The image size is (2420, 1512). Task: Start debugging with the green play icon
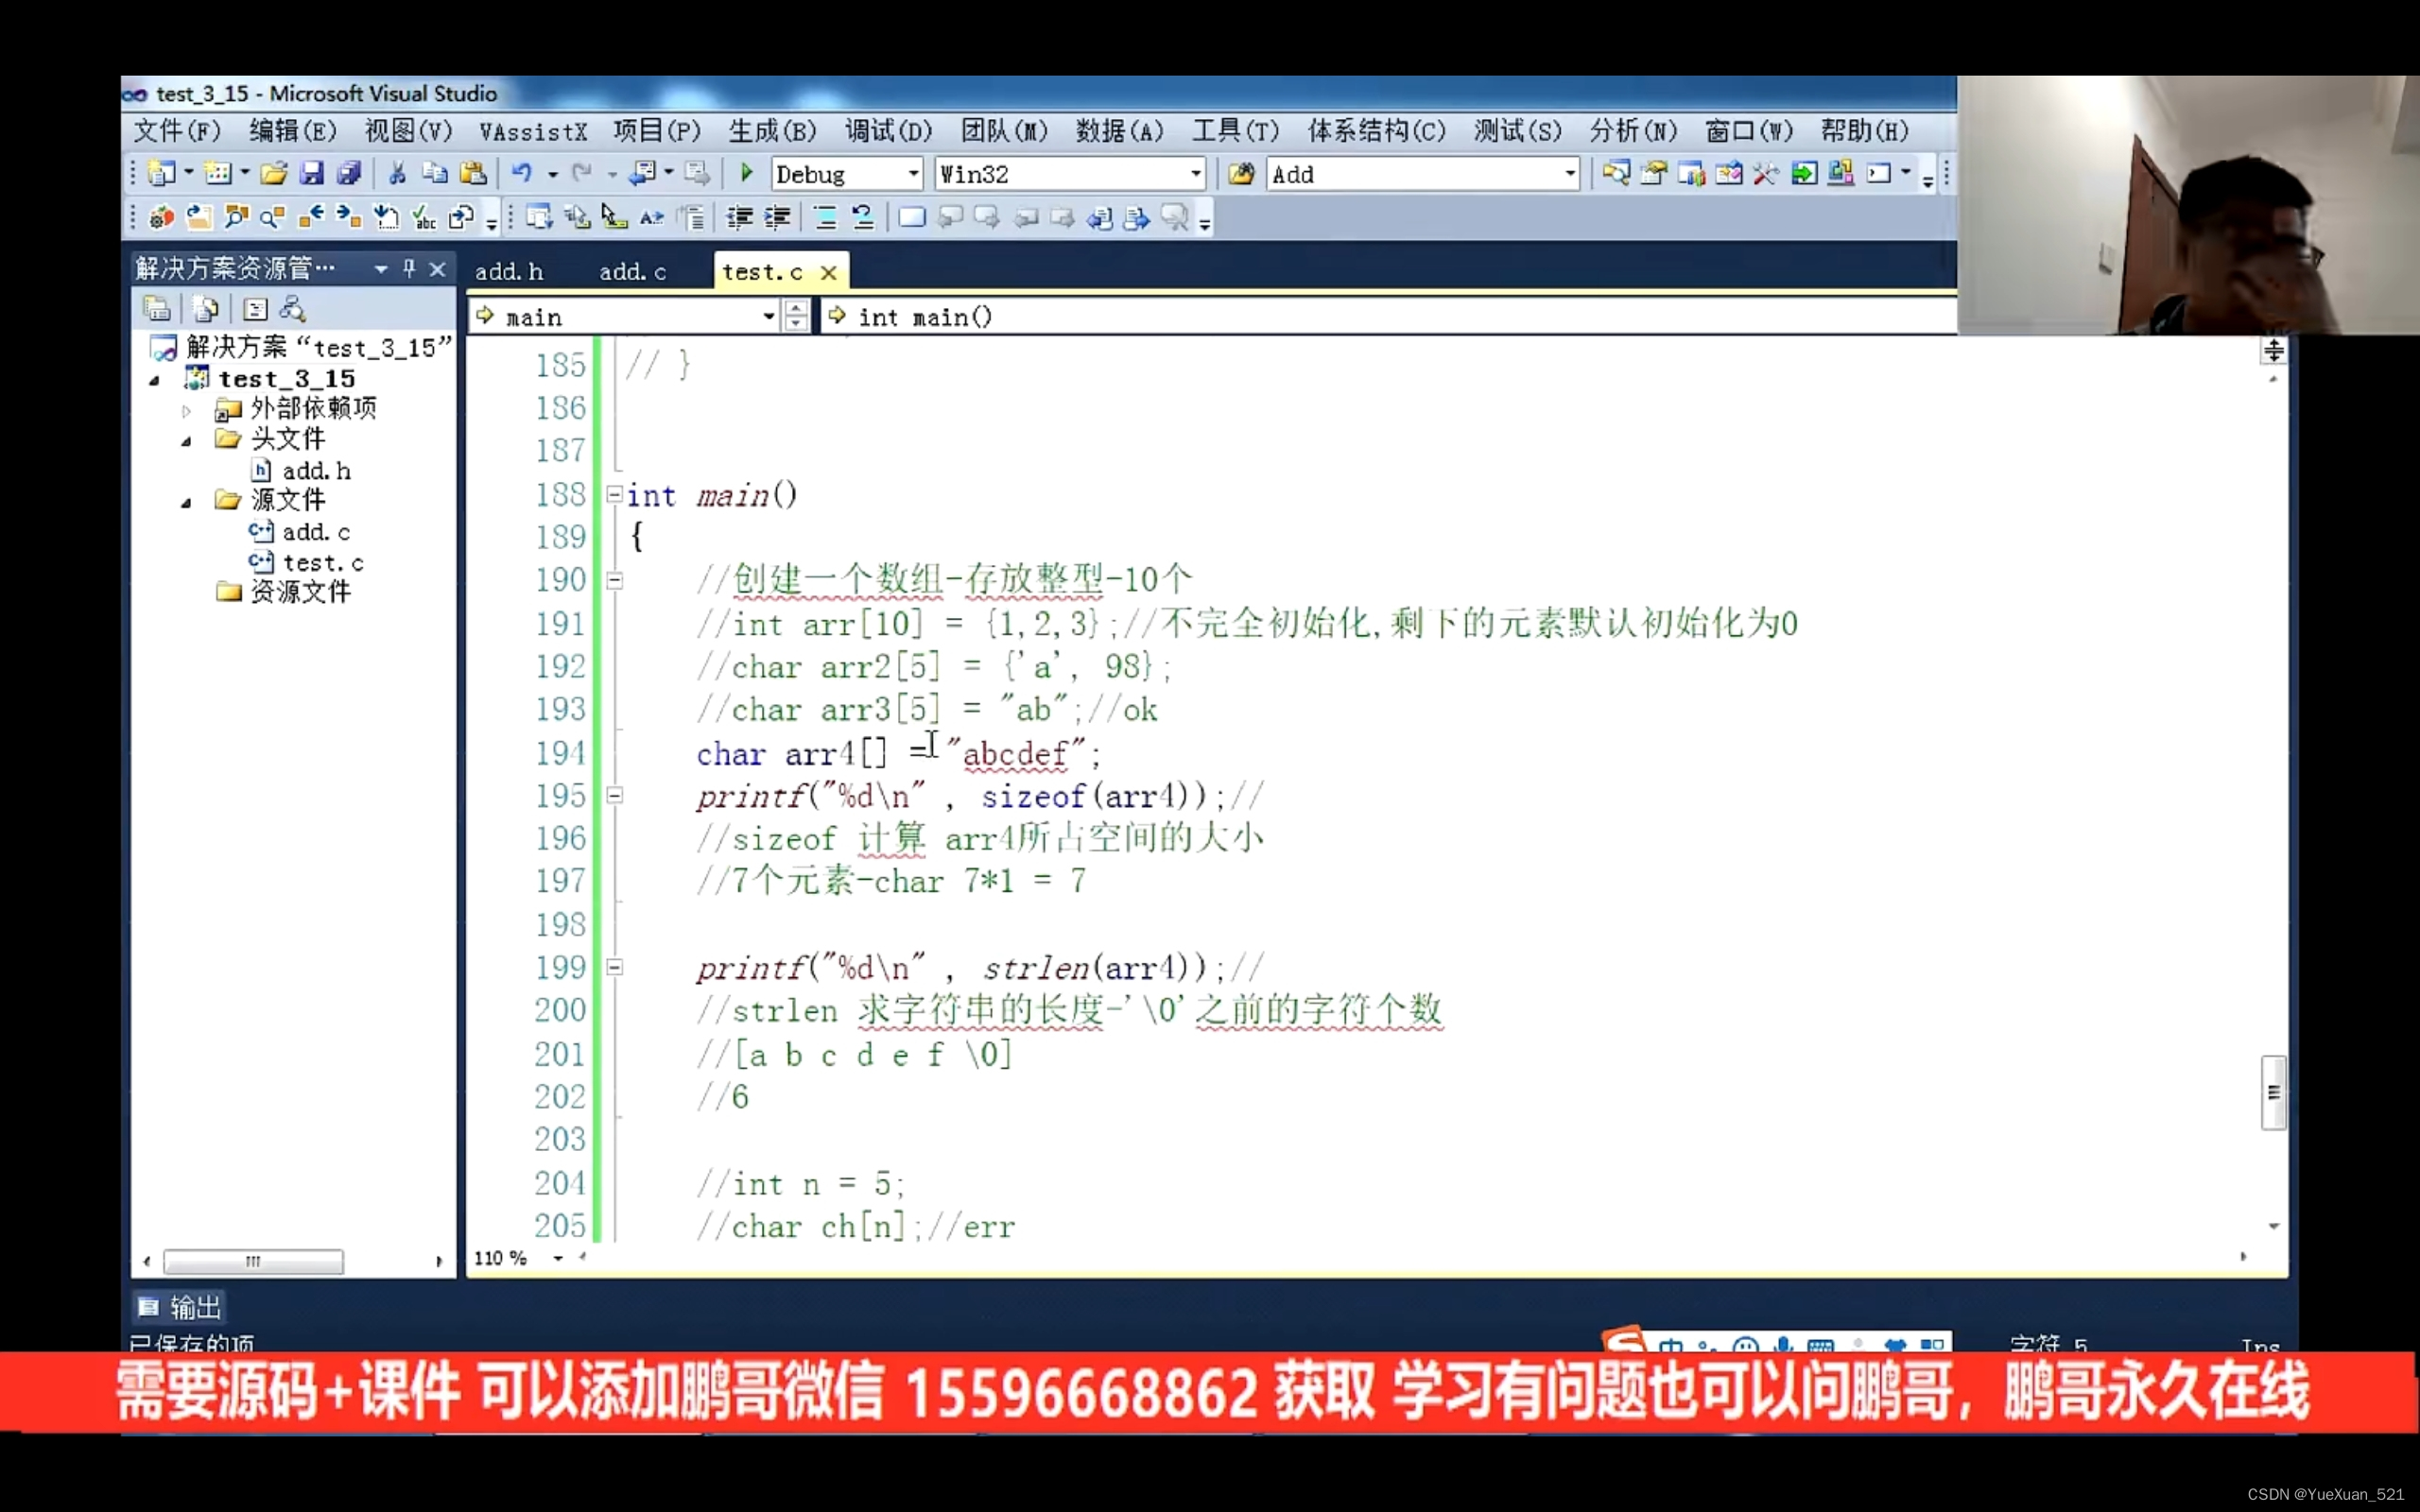tap(746, 173)
